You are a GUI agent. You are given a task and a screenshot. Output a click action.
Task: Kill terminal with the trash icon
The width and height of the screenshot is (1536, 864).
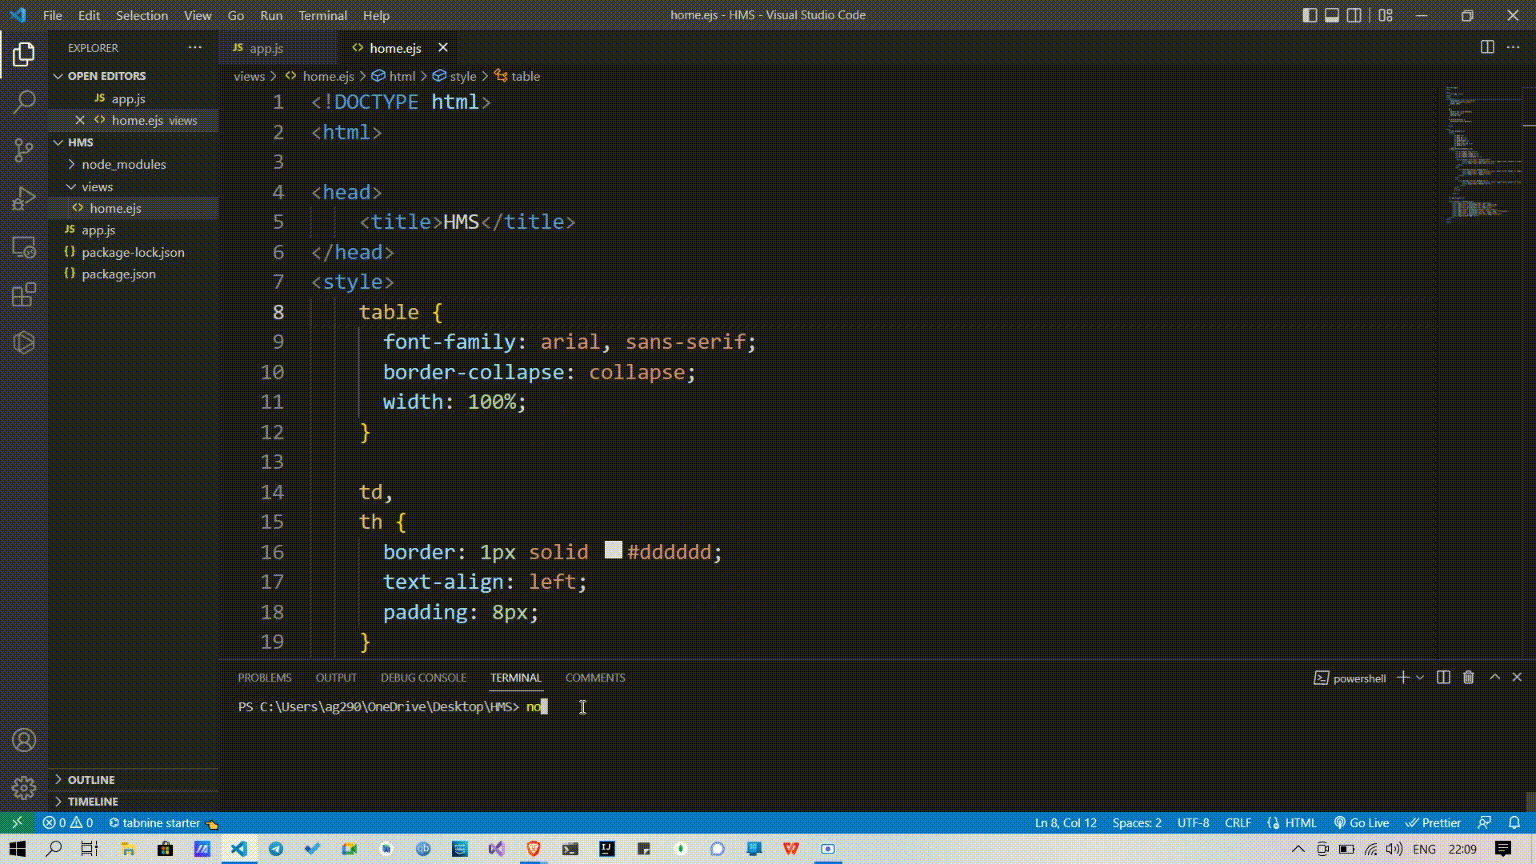click(1468, 678)
